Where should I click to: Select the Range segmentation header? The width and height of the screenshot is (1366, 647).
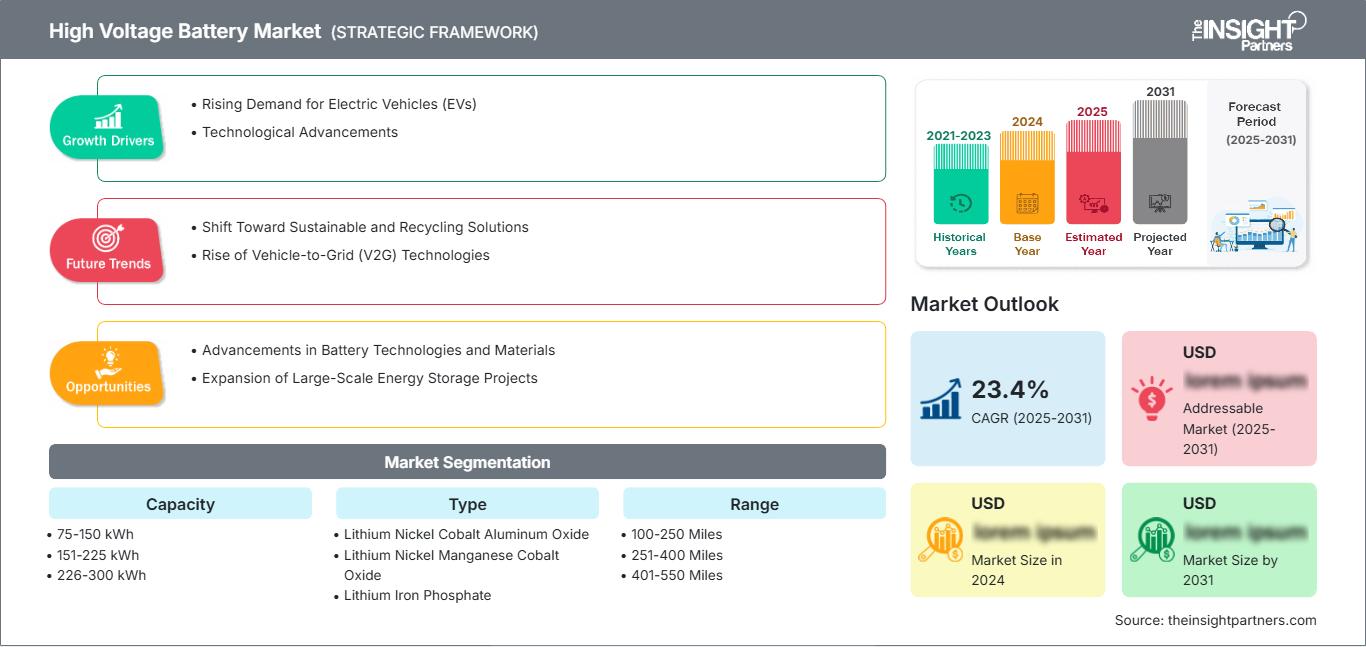coord(754,504)
